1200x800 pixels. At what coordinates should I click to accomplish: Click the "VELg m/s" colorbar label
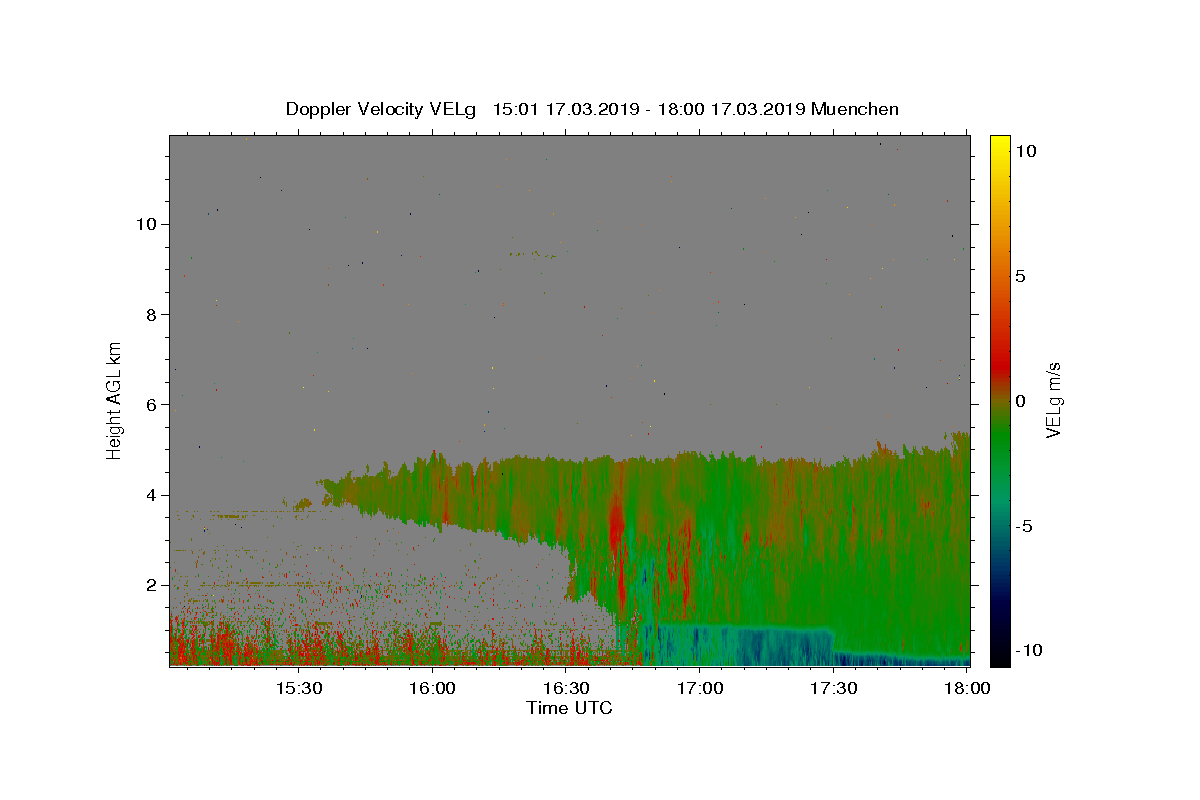coord(1052,400)
